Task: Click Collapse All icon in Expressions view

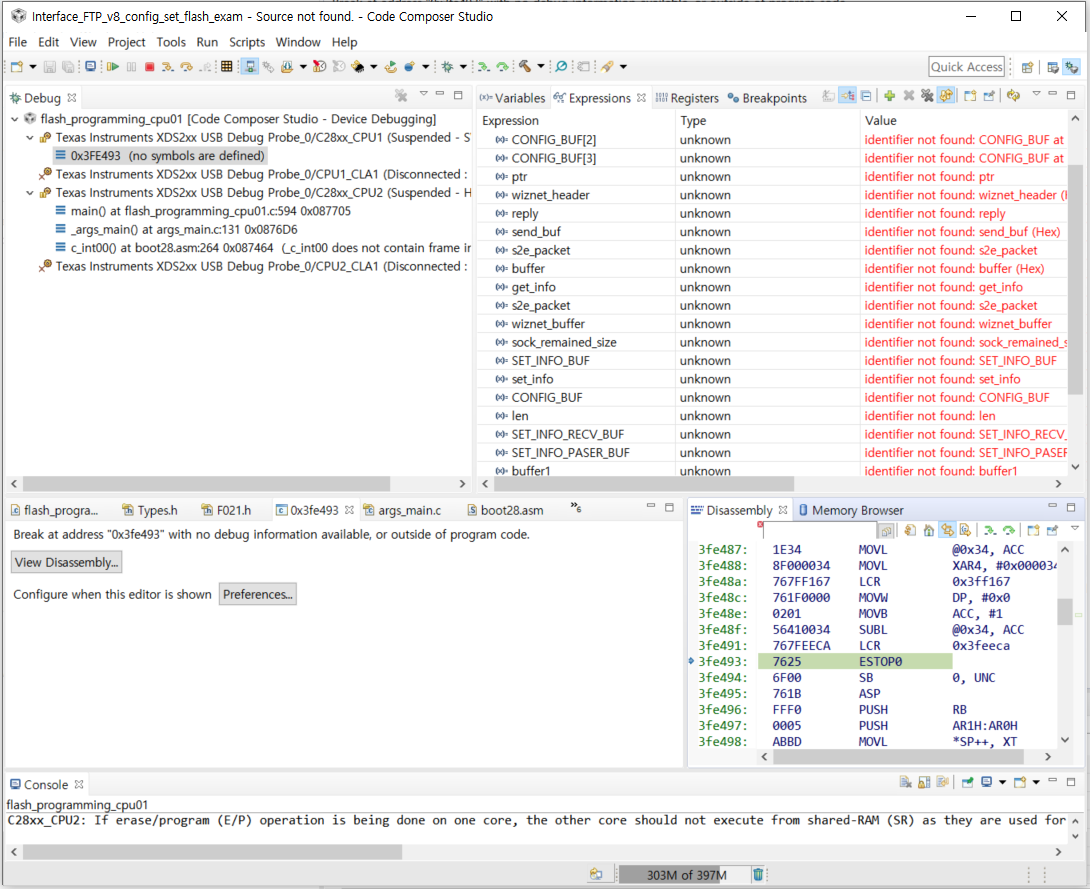Action: click(x=866, y=96)
